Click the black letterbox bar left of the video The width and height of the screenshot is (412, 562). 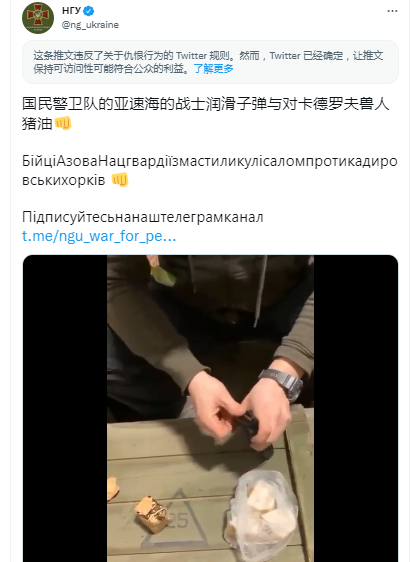click(x=65, y=408)
